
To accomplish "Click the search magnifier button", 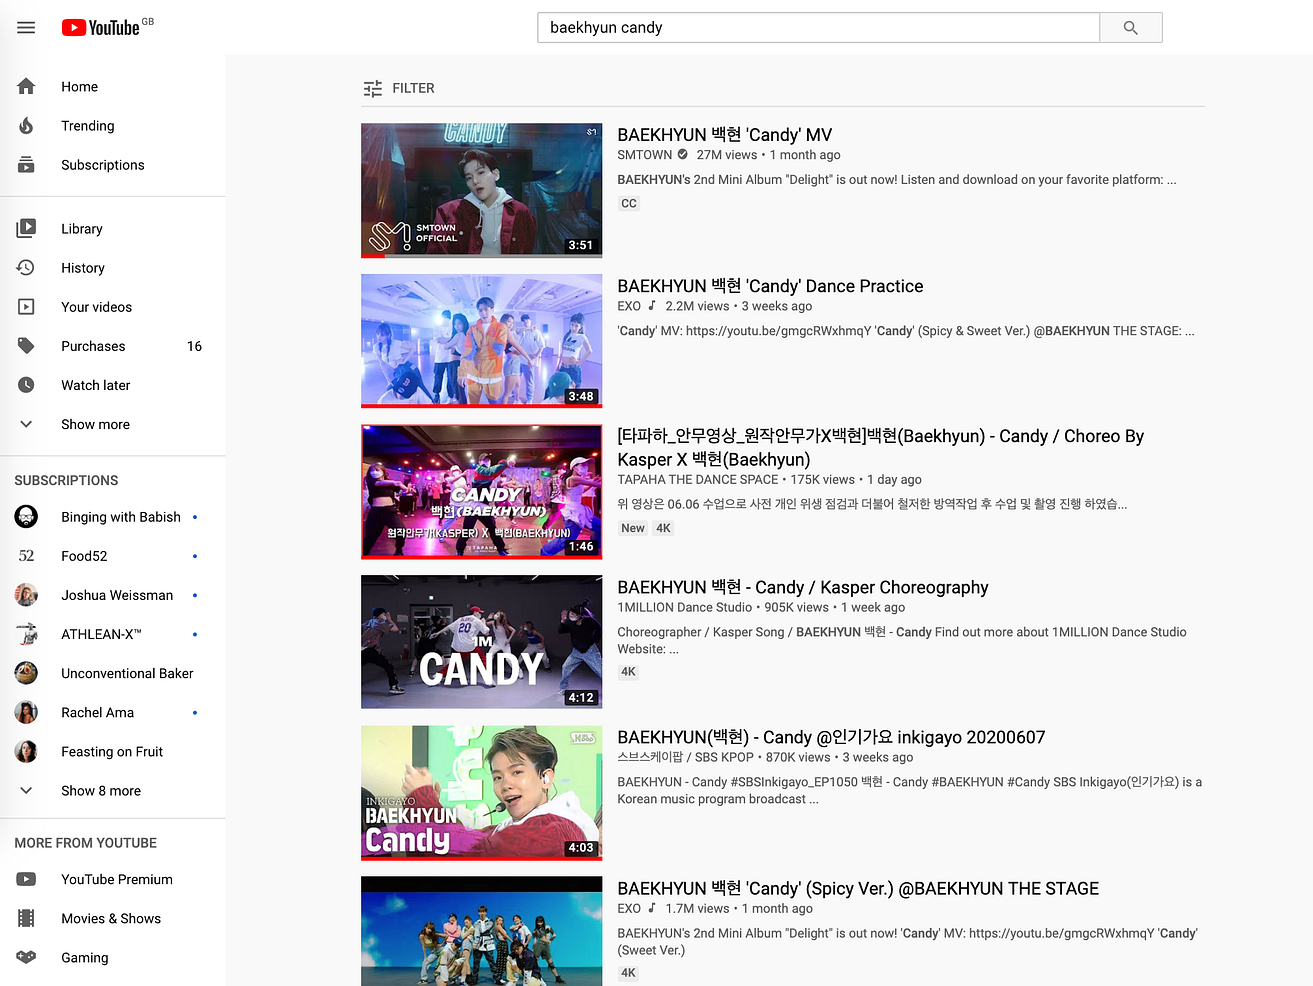I will (1130, 27).
